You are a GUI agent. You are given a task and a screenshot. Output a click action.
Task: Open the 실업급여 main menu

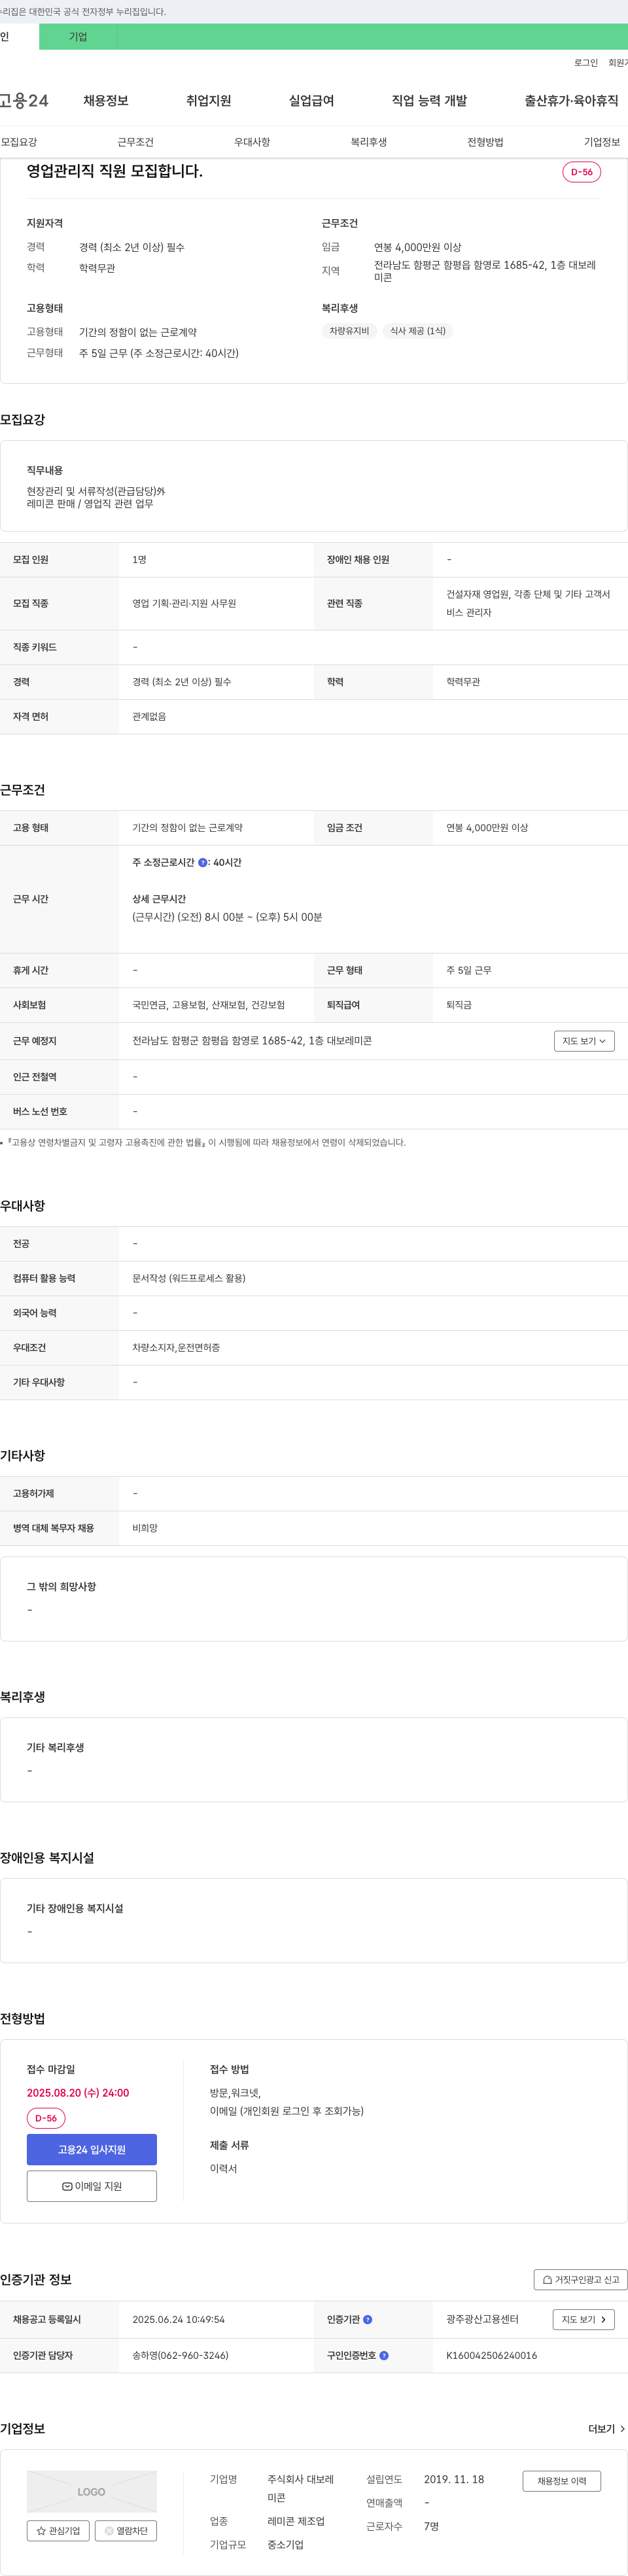[311, 101]
